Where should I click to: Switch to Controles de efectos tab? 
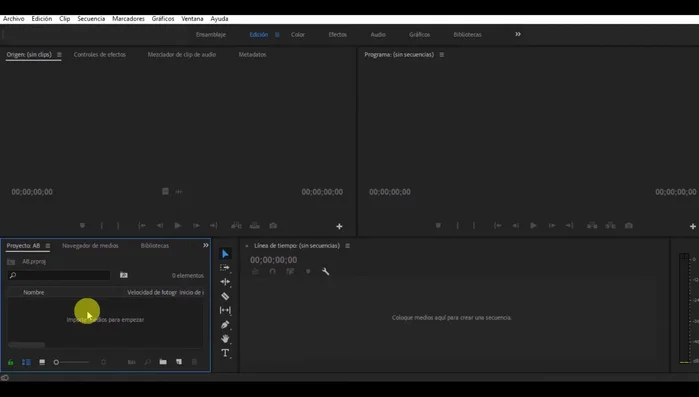click(x=100, y=54)
